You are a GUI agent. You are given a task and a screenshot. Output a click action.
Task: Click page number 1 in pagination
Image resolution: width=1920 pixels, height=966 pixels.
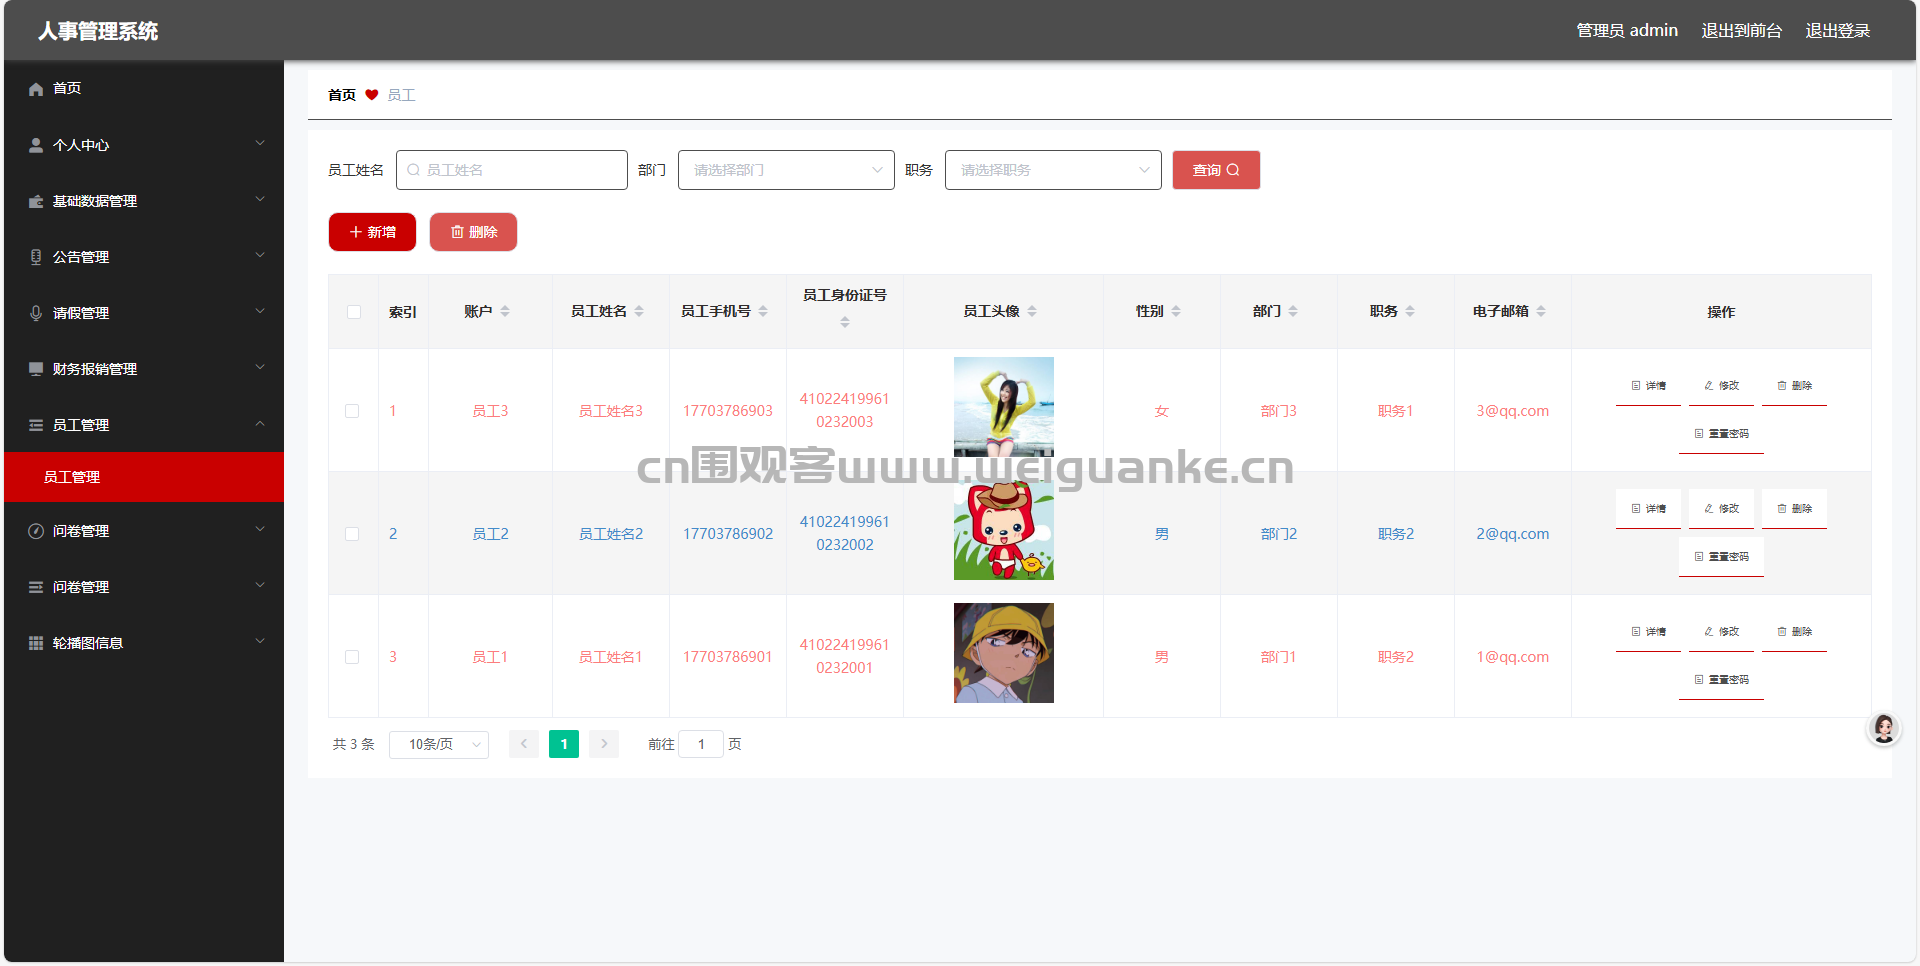[x=564, y=744]
